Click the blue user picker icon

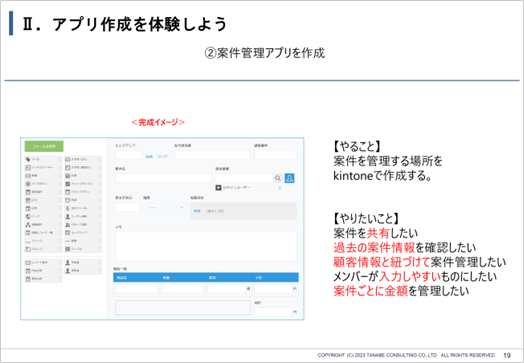coord(289,178)
